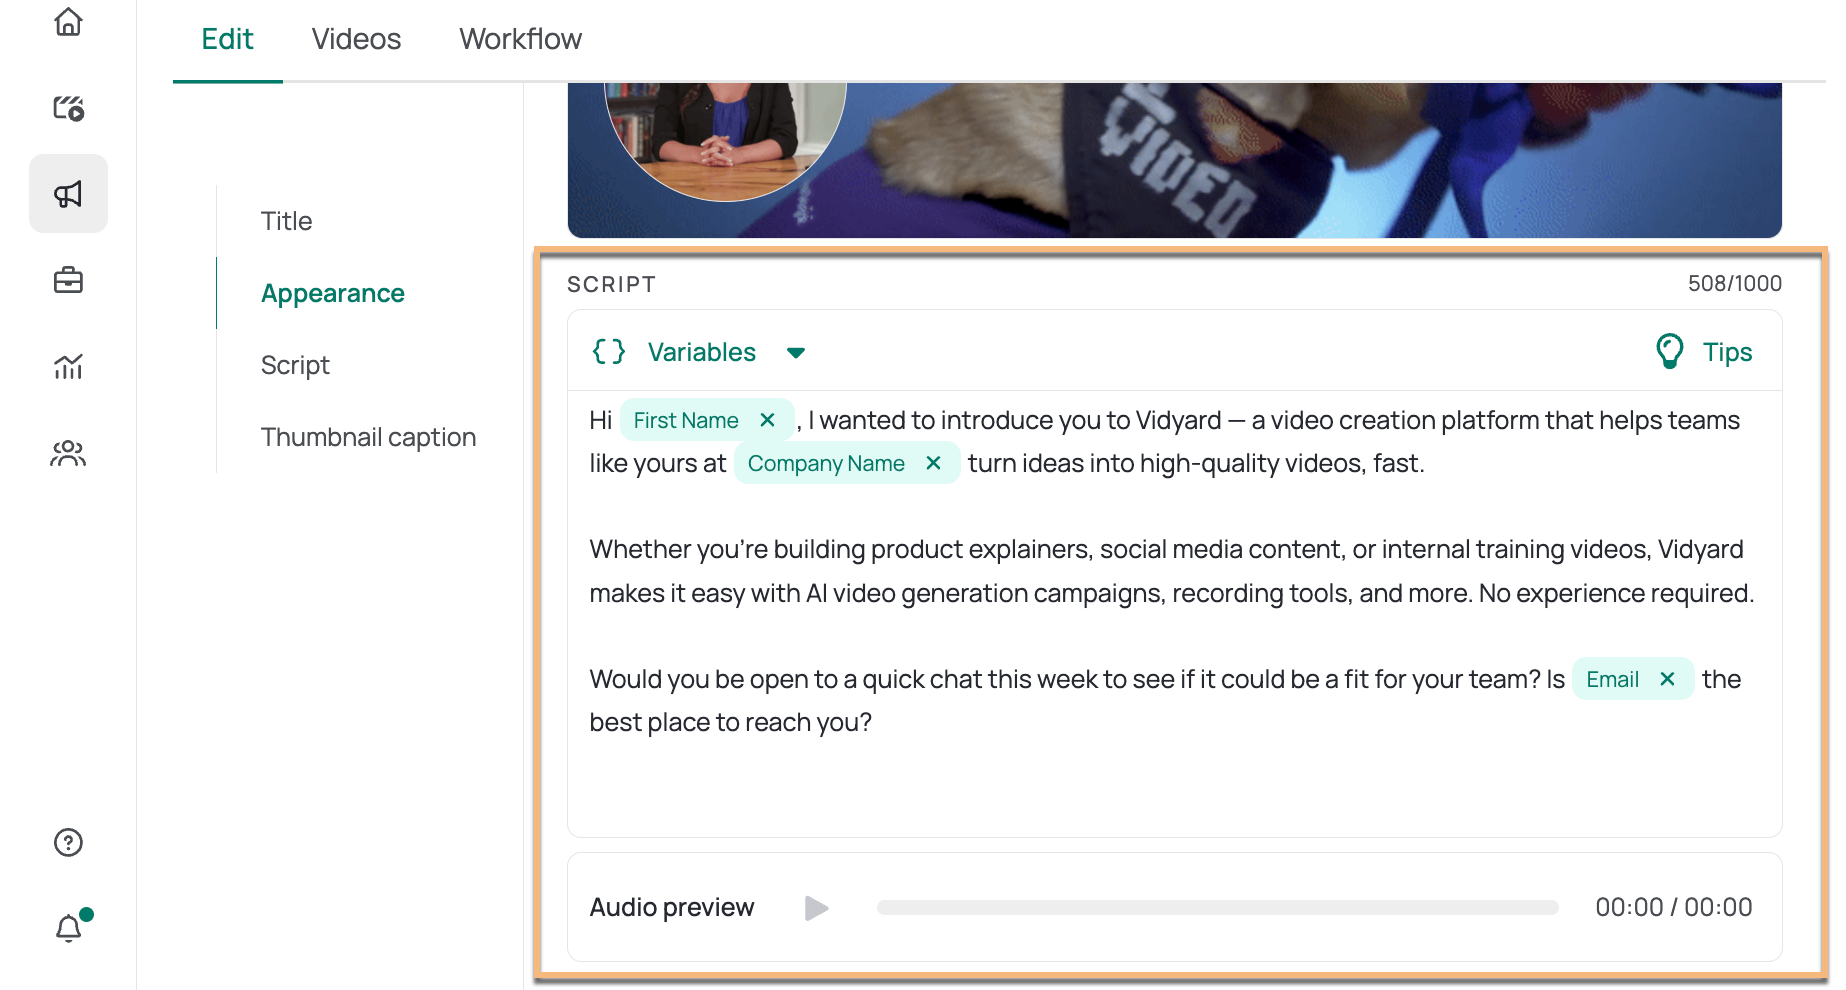
Task: Click the First Name variable chip label
Action: 686,420
